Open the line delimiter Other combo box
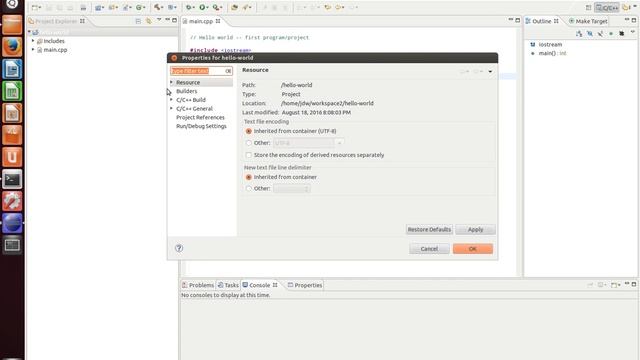The height and width of the screenshot is (360, 640). click(x=292, y=189)
